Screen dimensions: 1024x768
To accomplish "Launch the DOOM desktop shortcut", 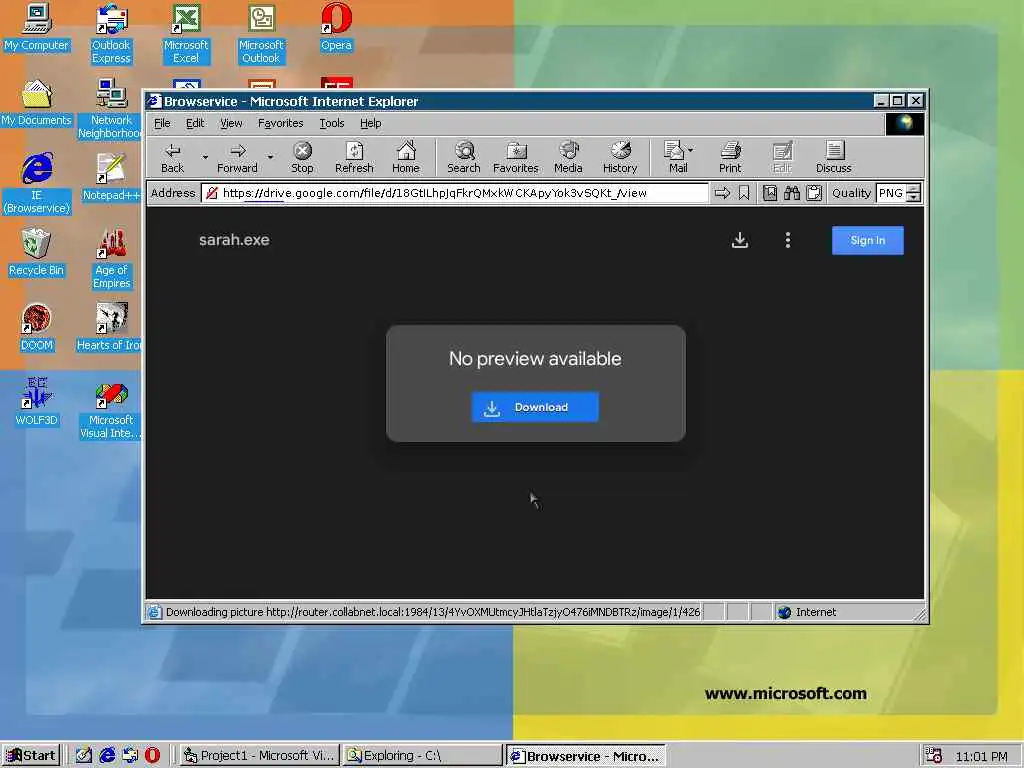I will click(36, 328).
